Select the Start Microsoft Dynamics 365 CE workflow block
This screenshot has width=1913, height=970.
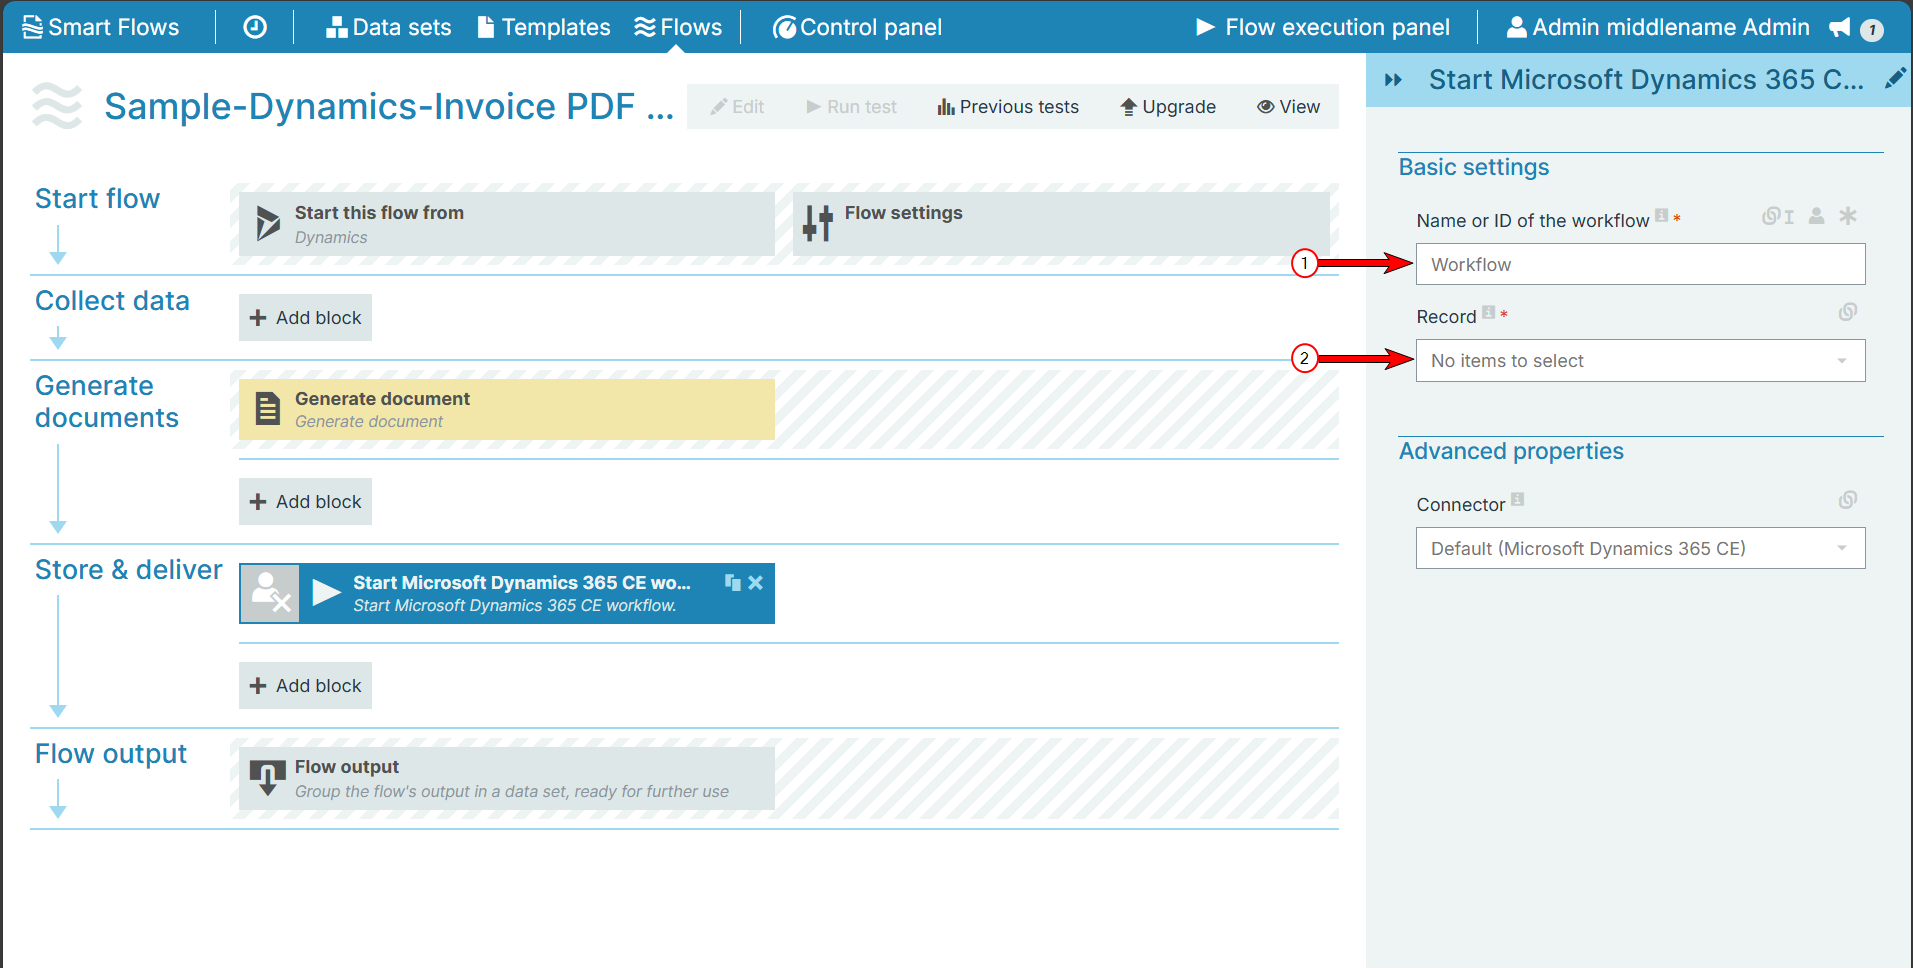tap(506, 593)
